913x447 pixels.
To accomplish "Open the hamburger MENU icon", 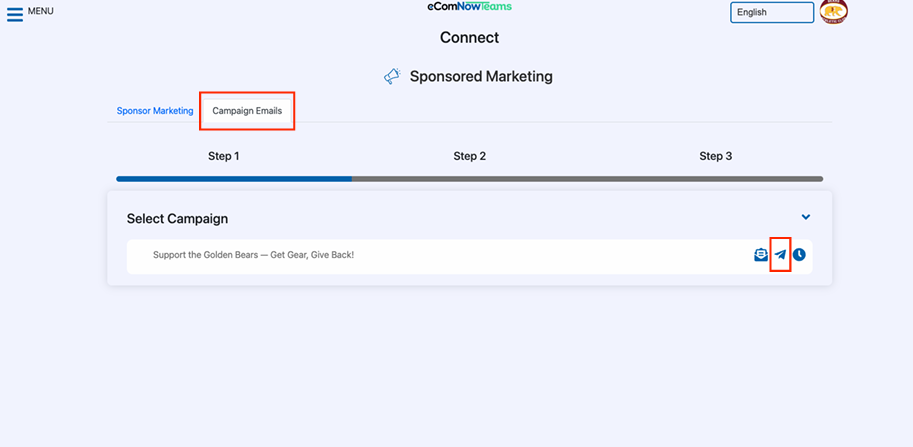I will pyautogui.click(x=15, y=14).
